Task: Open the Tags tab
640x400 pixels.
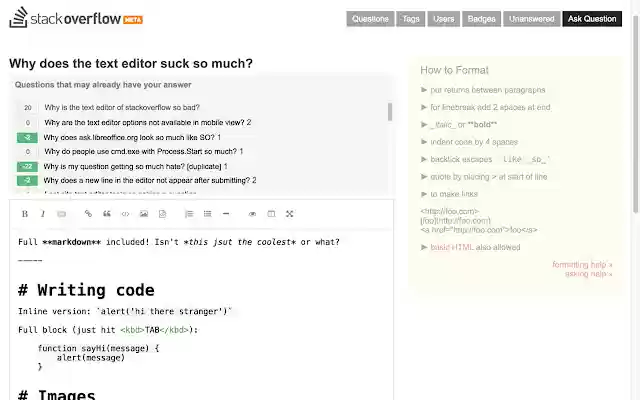Action: [411, 19]
